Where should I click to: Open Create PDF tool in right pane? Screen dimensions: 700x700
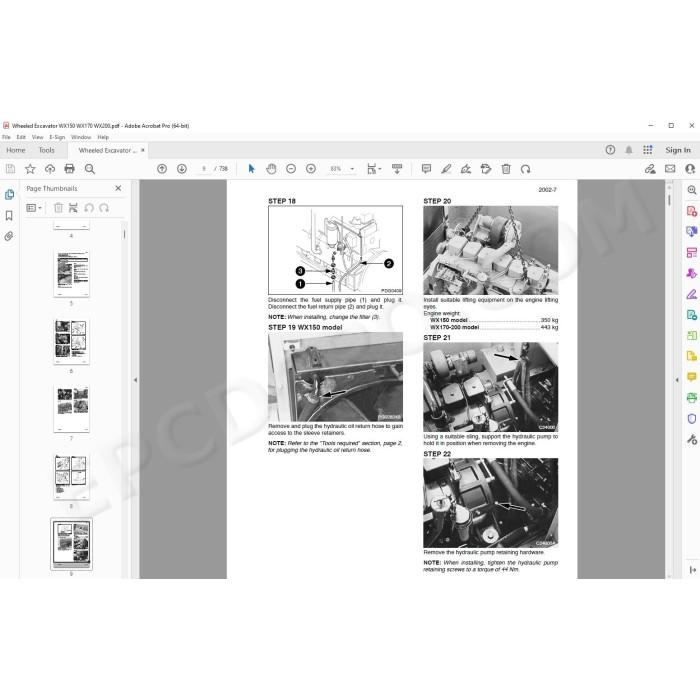click(x=692, y=211)
